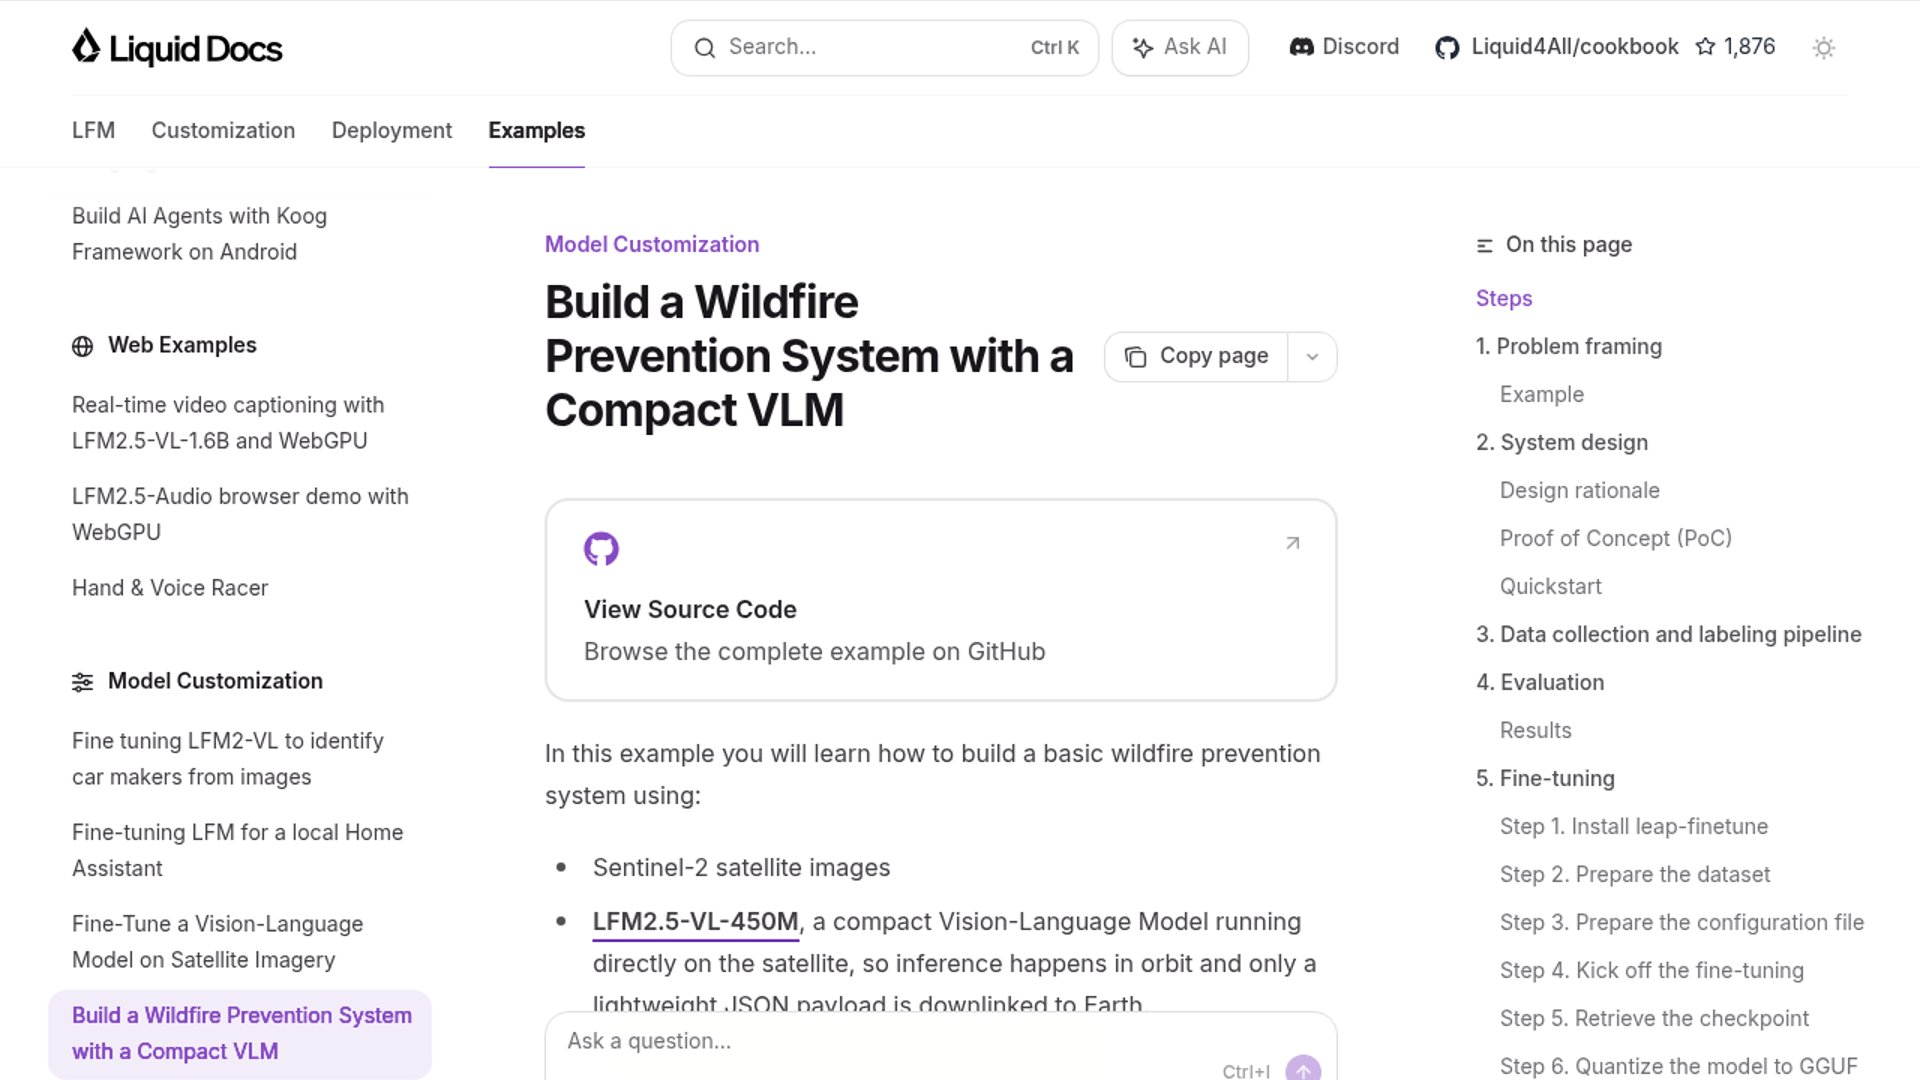Image resolution: width=1920 pixels, height=1080 pixels.
Task: Click the Web Examples globe icon
Action: pyautogui.click(x=82, y=346)
